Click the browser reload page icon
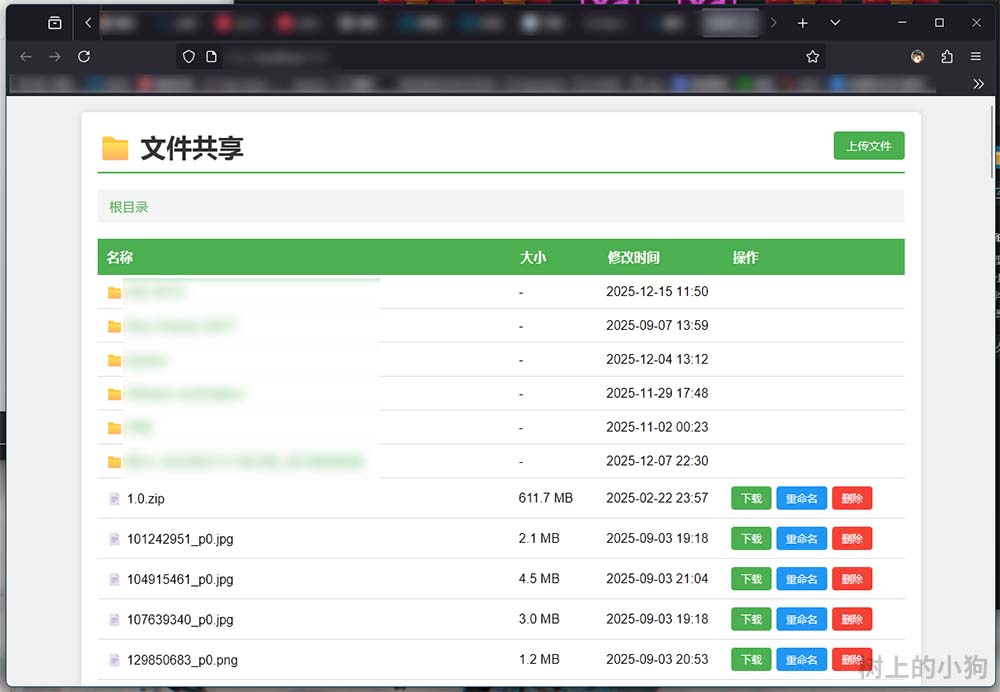Viewport: 1000px width, 692px height. 84,57
